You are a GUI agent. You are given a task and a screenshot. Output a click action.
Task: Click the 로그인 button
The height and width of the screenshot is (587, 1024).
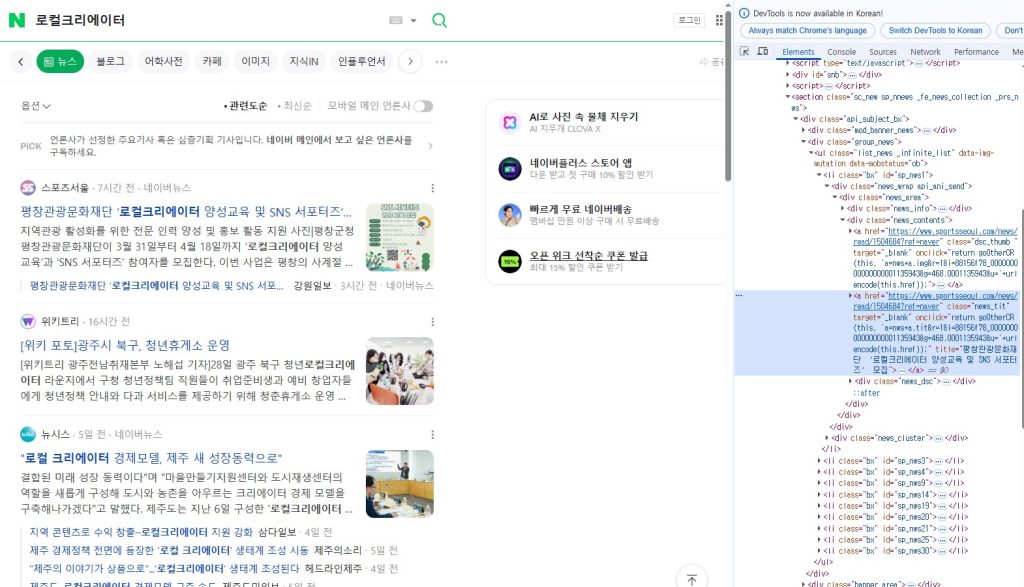click(x=689, y=20)
